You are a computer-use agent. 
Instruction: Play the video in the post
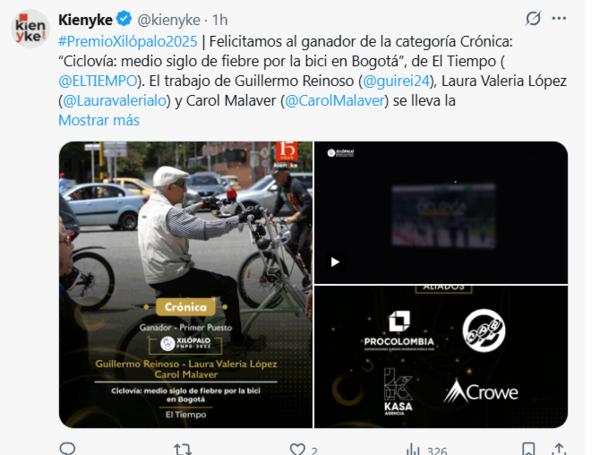[x=335, y=262]
